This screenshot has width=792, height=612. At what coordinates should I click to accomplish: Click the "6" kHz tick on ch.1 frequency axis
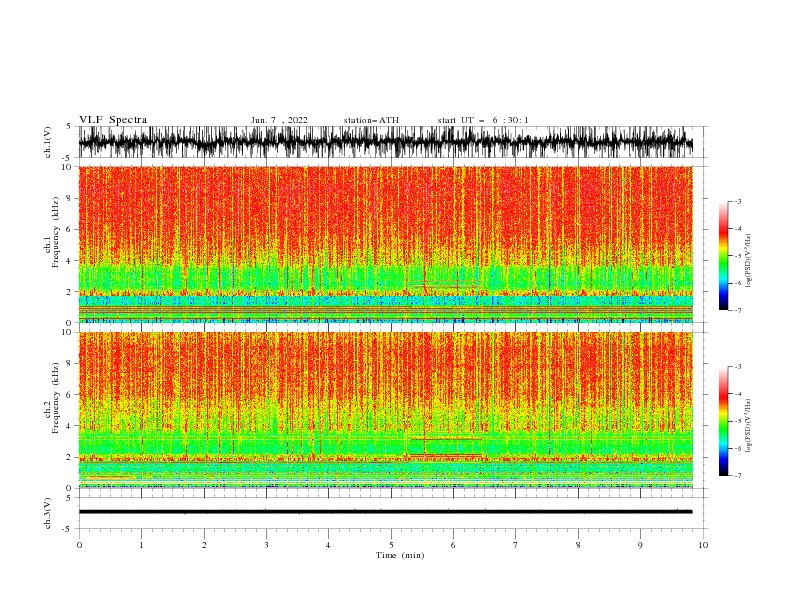(x=70, y=229)
